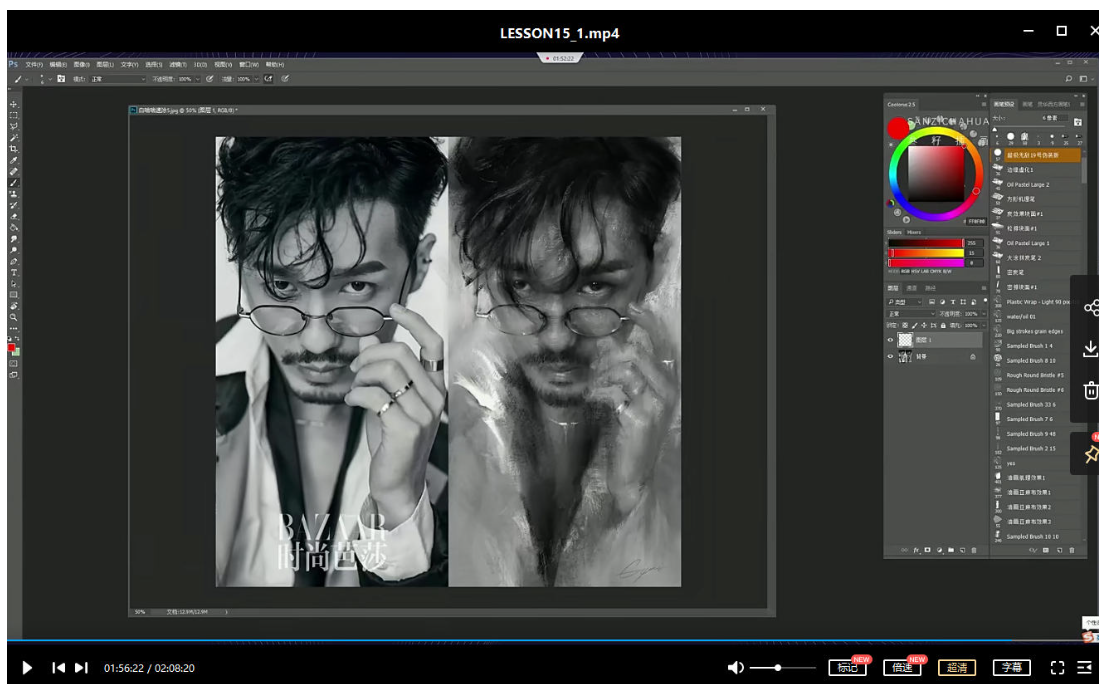
Task: Select the Eyedropper tool
Action: (13, 160)
